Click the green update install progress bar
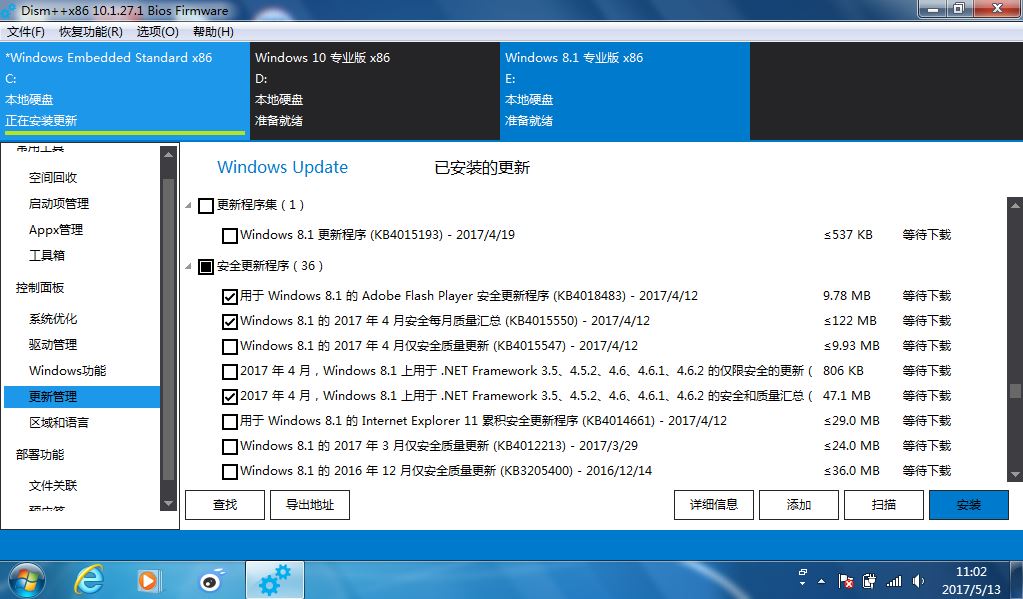1023x599 pixels. pyautogui.click(x=125, y=133)
